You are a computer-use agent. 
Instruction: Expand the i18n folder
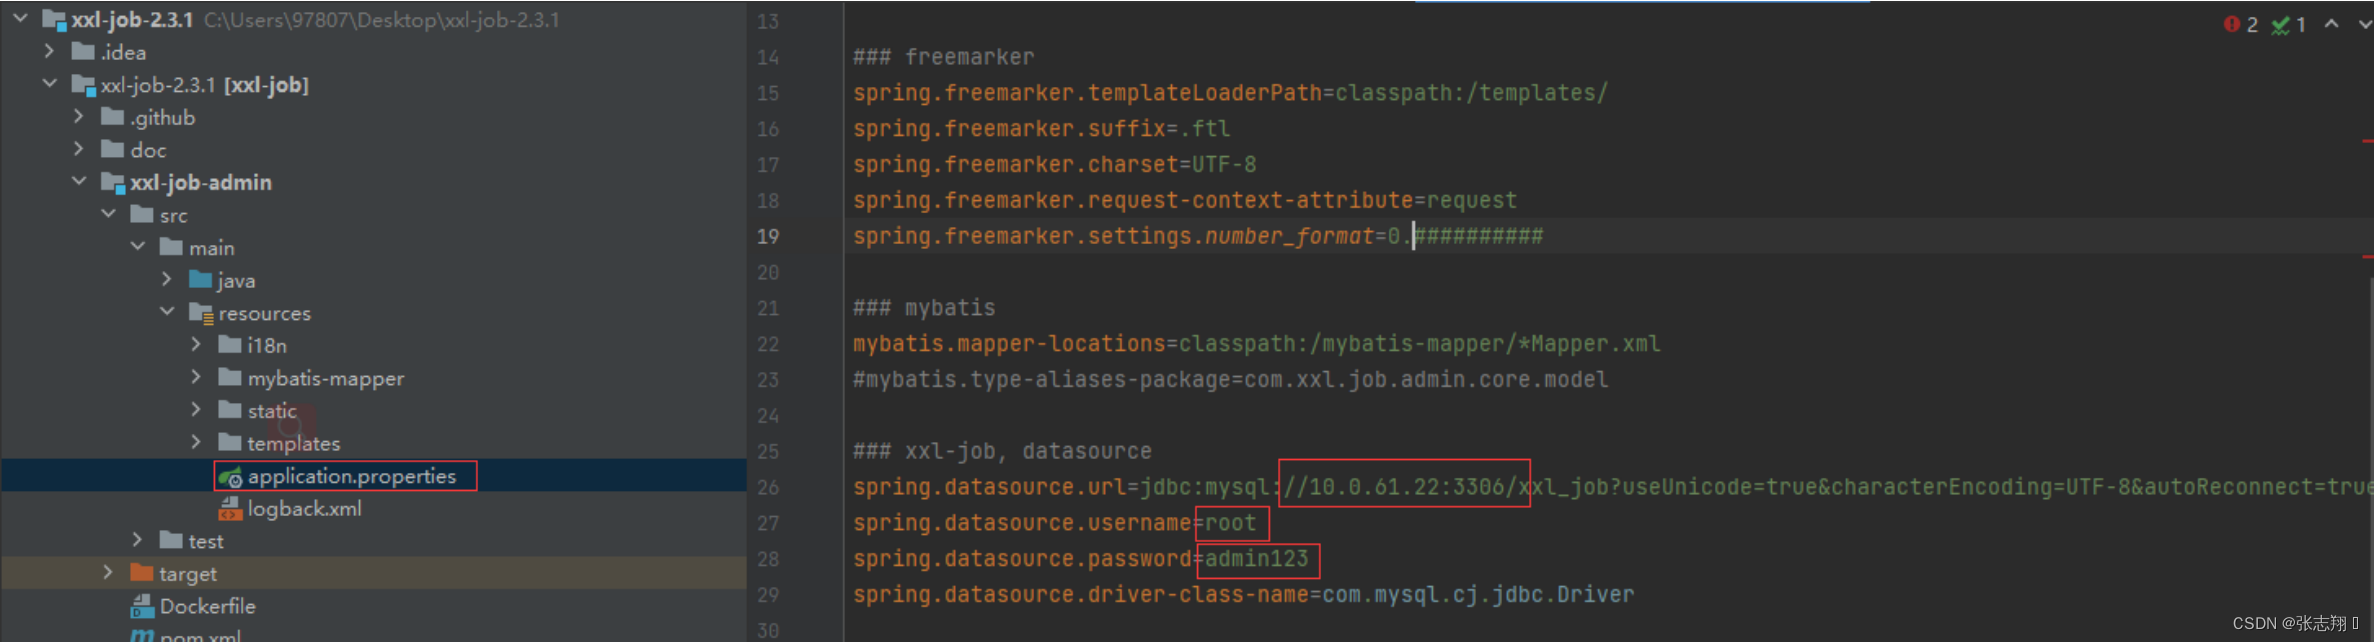point(196,345)
